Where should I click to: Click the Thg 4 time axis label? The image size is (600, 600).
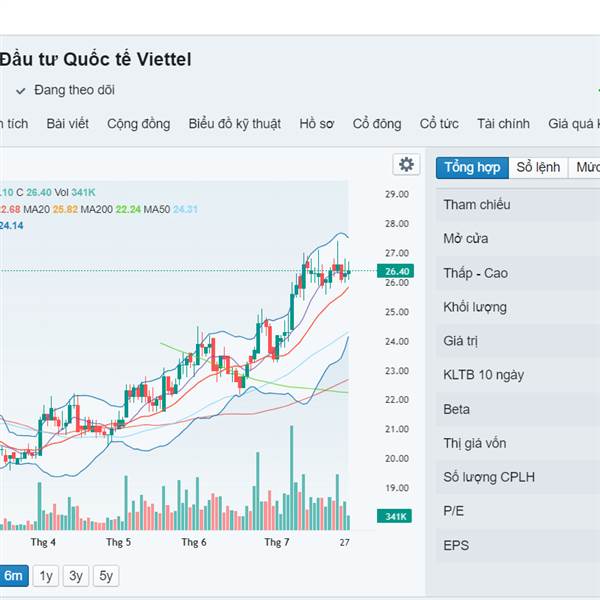pos(43,542)
